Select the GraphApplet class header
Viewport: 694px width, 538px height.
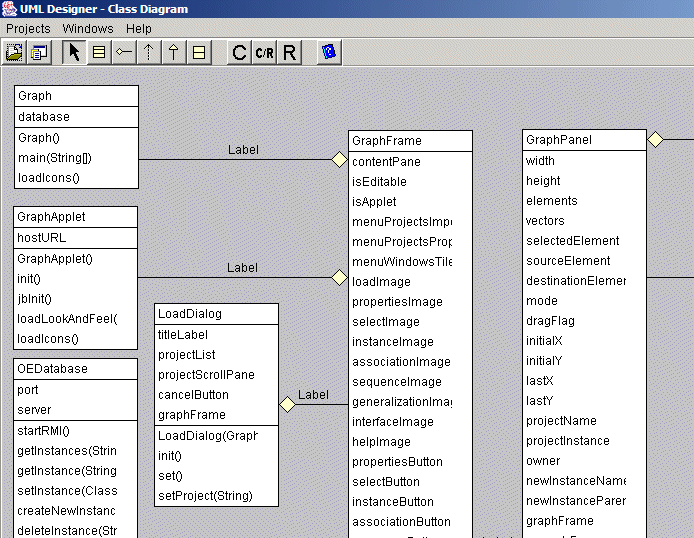point(76,217)
